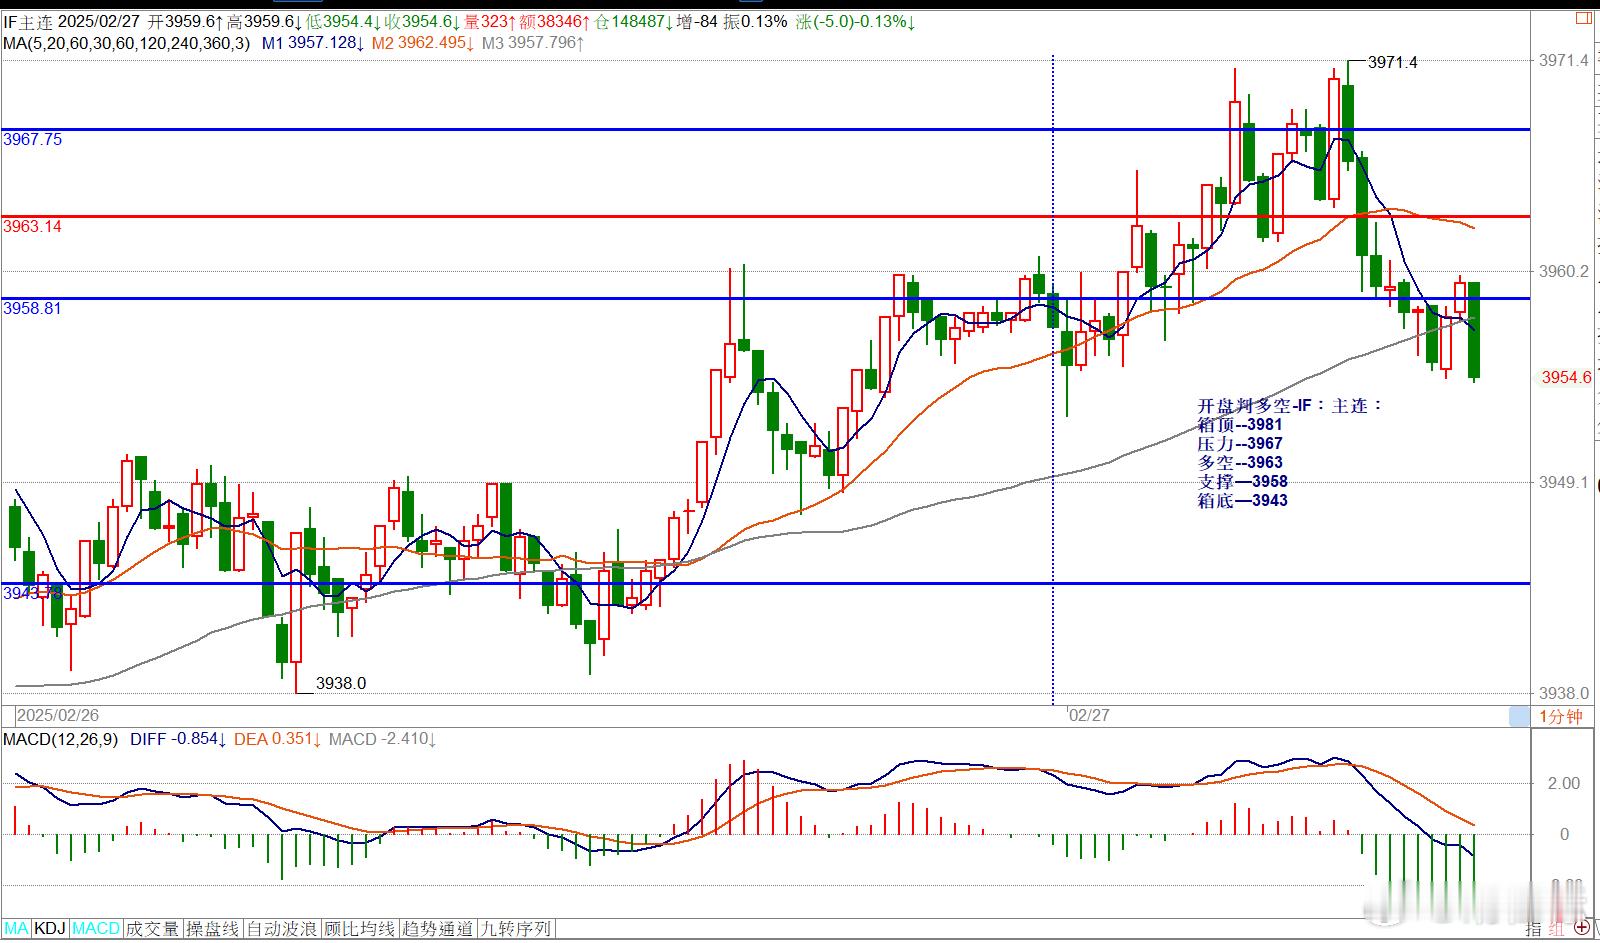Click the 涨(-5.0)-0.13% change value
The height and width of the screenshot is (943, 1600).
(856, 22)
